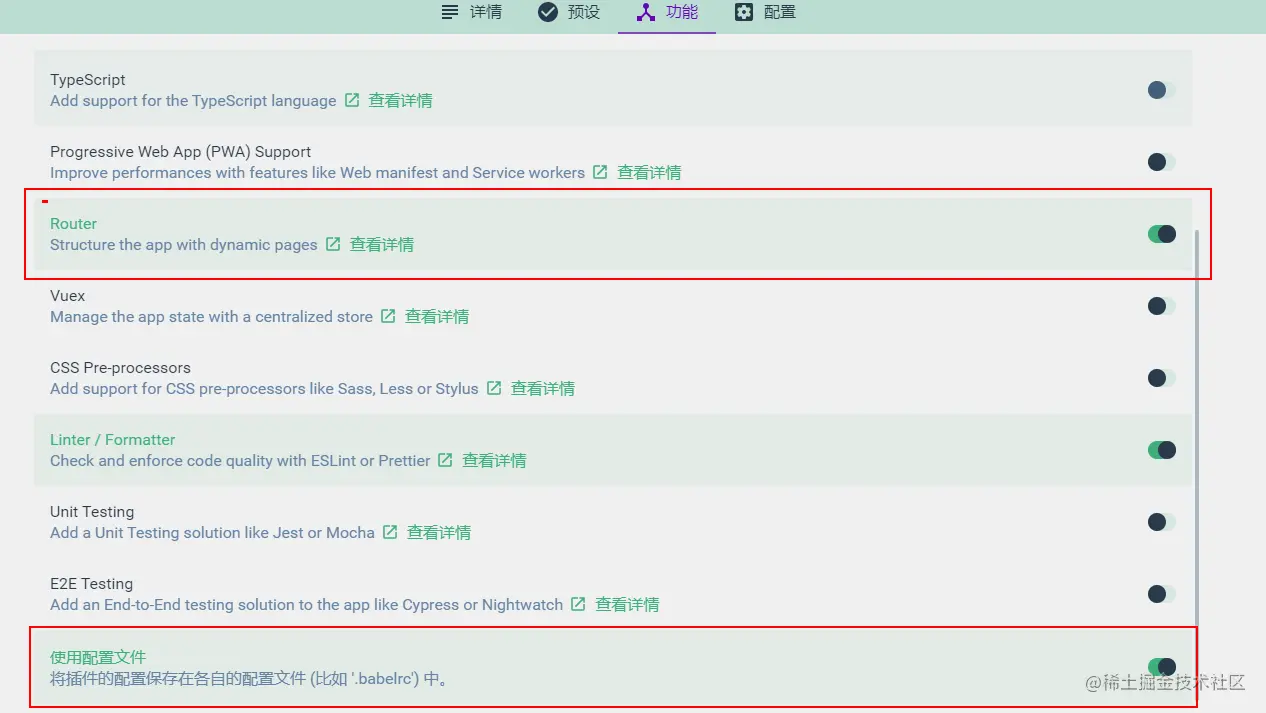Click 'Structure the app with dynamic pages' text

(x=184, y=244)
